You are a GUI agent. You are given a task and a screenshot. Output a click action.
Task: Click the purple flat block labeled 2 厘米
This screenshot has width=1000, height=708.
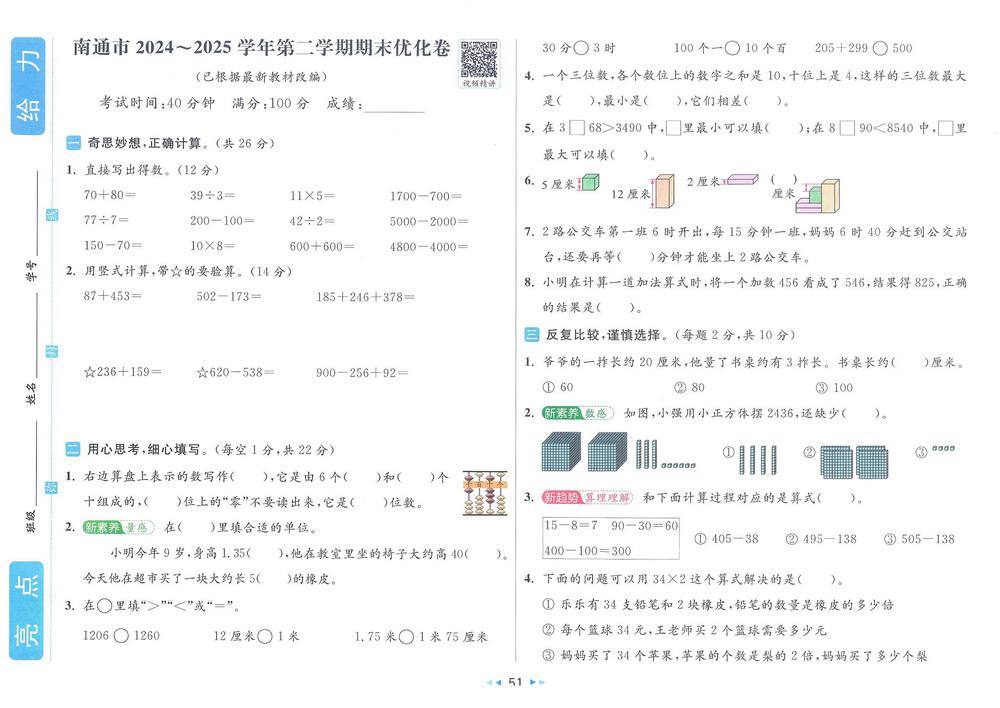point(742,180)
